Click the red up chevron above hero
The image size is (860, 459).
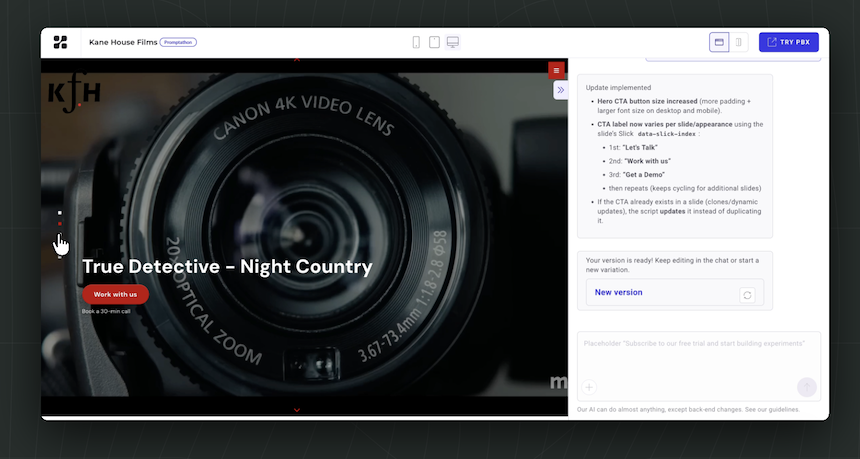click(x=297, y=59)
